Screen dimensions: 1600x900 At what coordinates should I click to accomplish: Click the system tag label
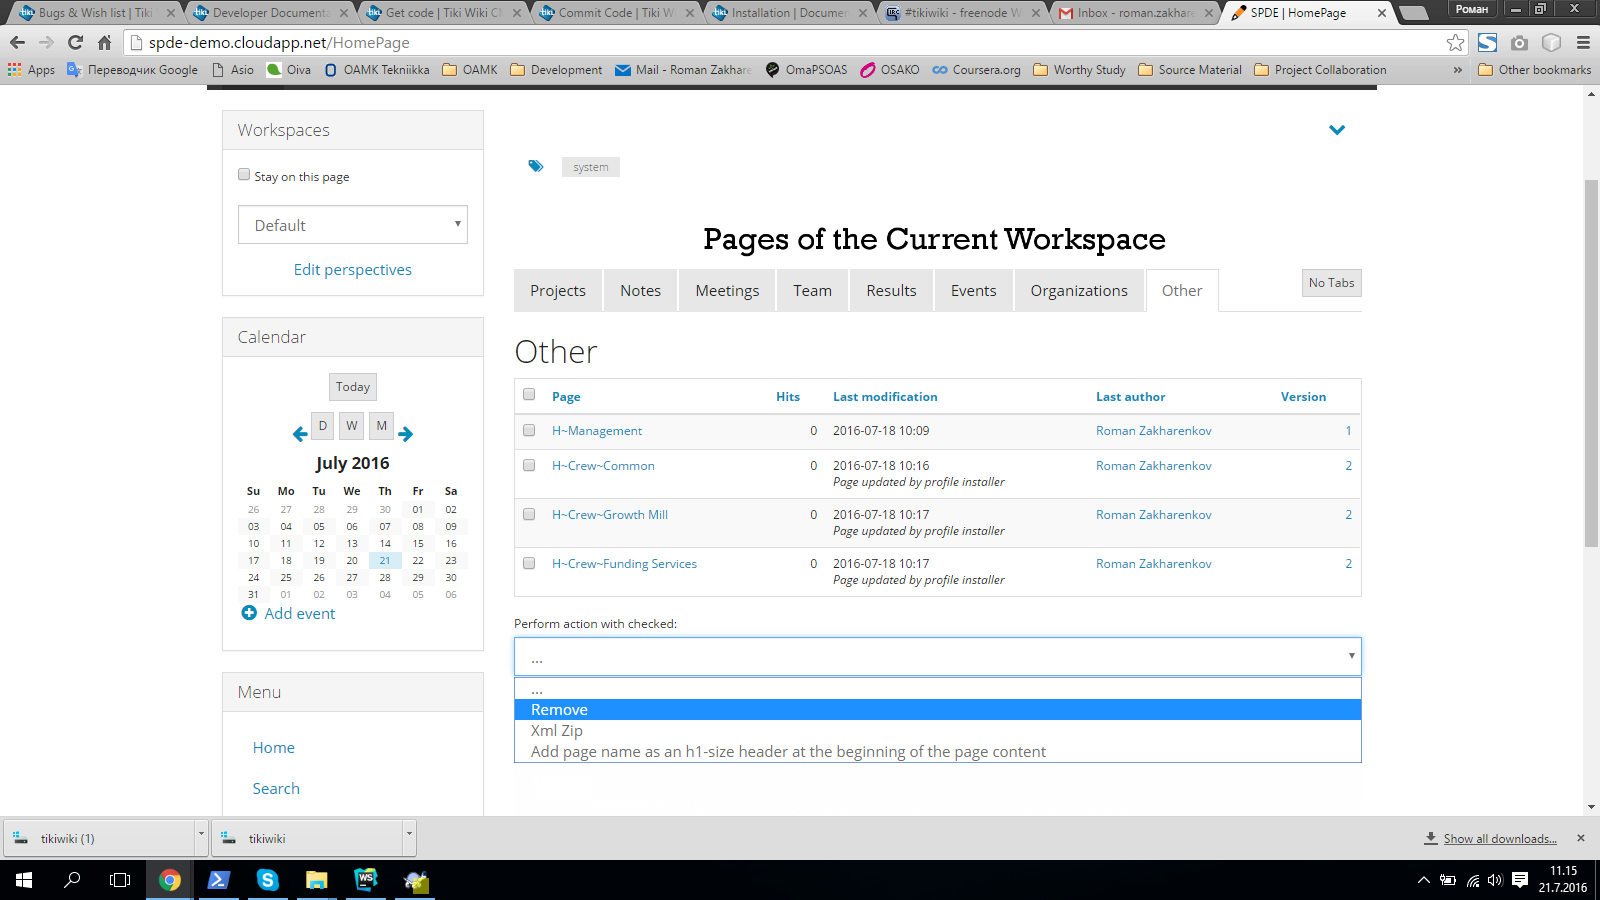click(590, 167)
